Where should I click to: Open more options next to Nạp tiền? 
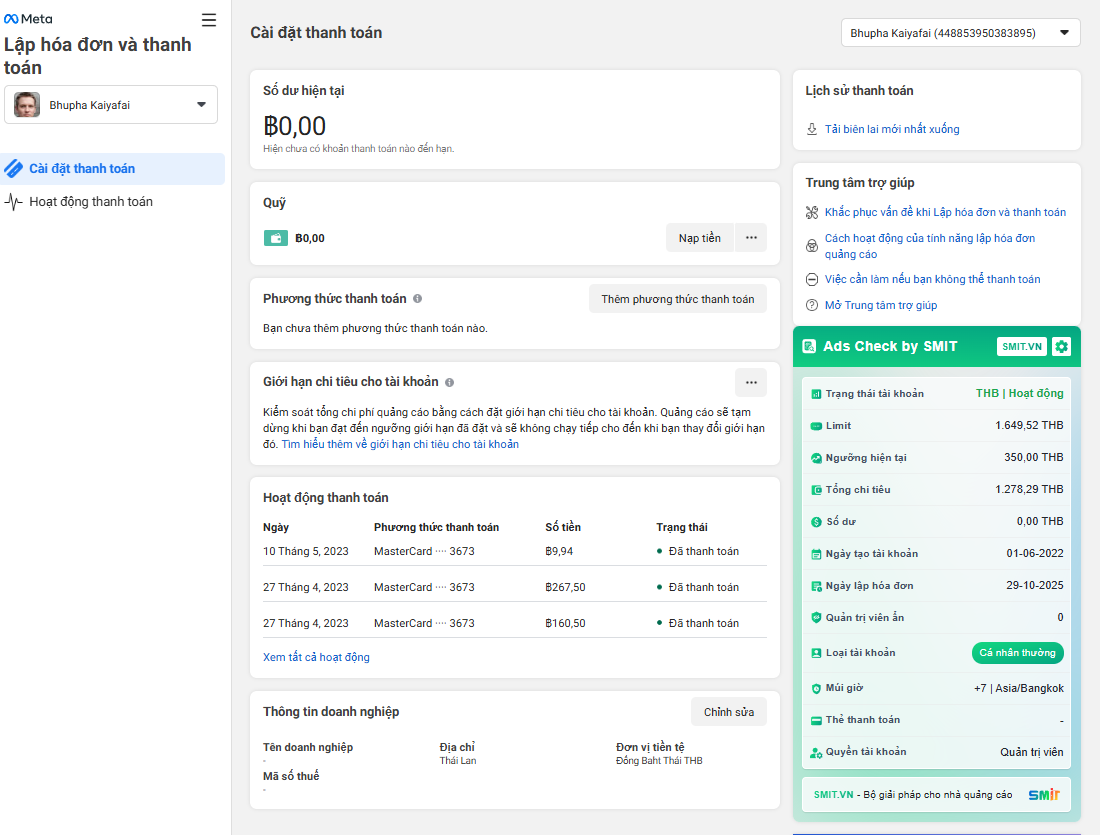tap(751, 238)
